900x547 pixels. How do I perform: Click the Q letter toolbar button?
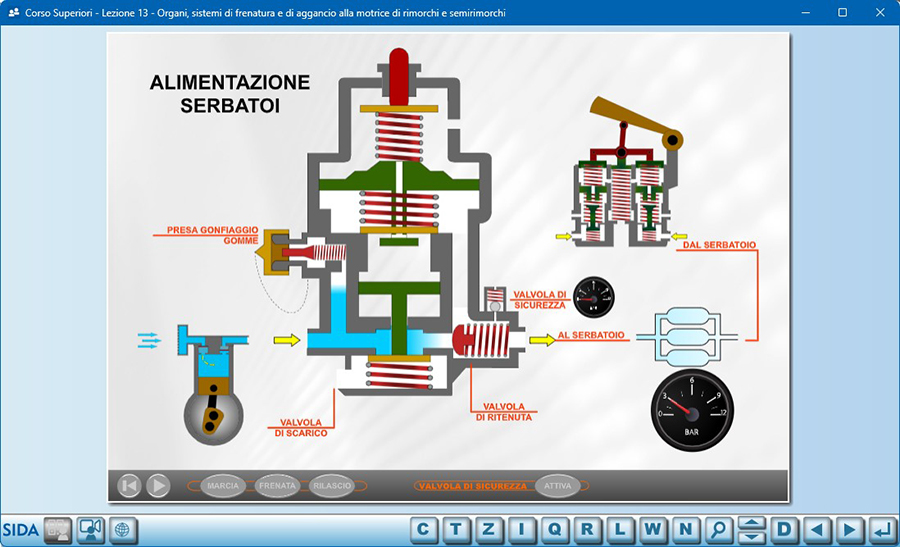tap(555, 529)
